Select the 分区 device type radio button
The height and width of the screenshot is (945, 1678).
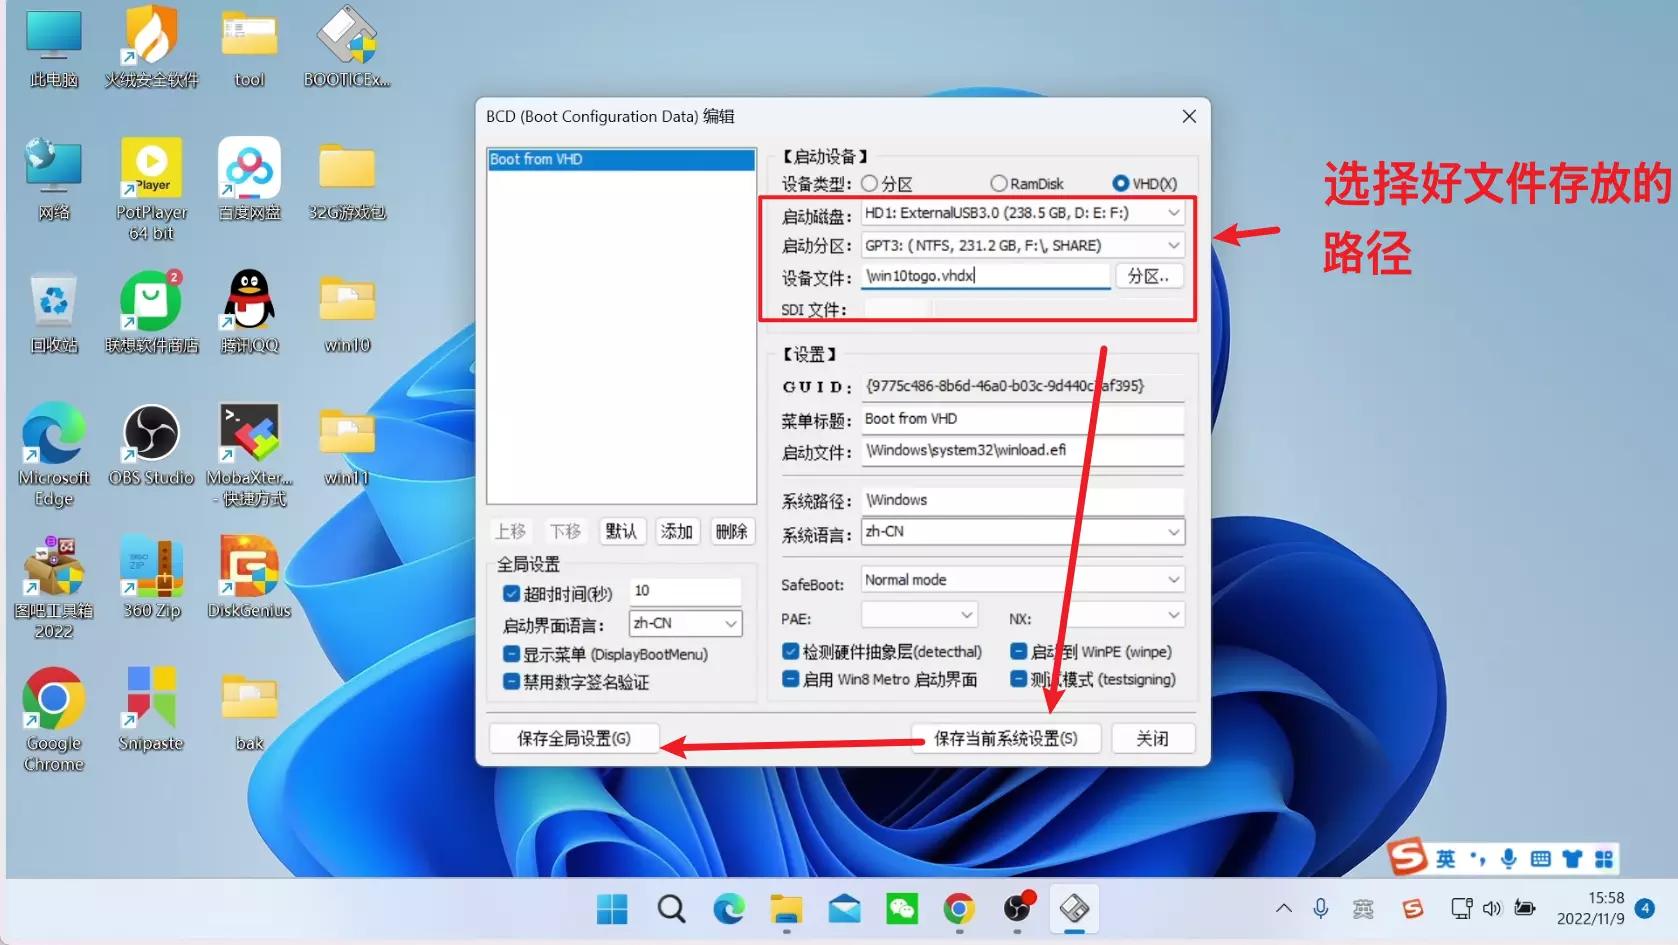tap(870, 183)
